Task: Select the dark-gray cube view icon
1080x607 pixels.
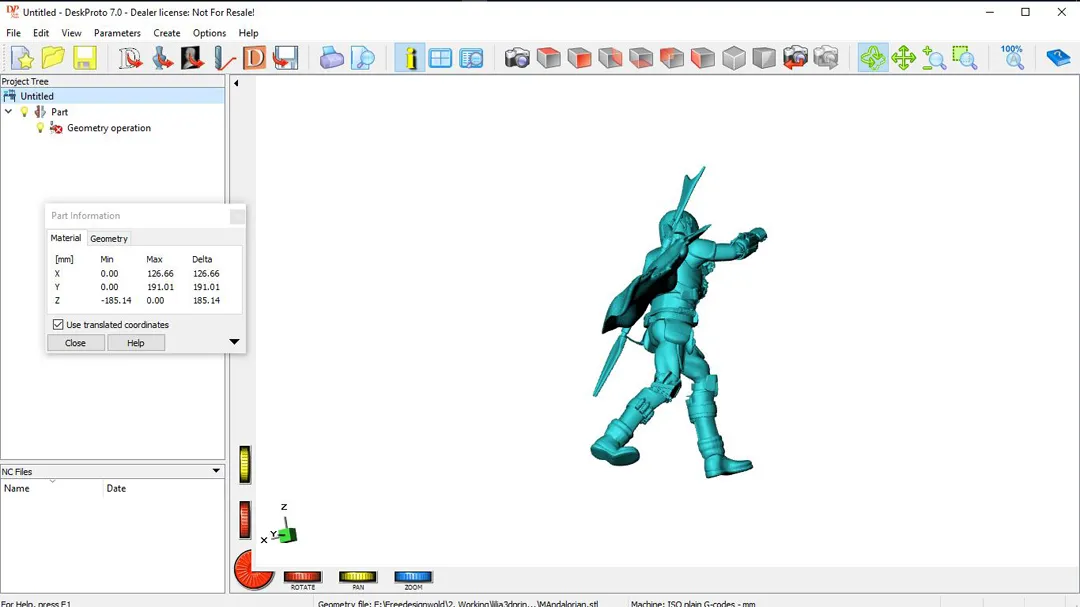Action: [764, 58]
